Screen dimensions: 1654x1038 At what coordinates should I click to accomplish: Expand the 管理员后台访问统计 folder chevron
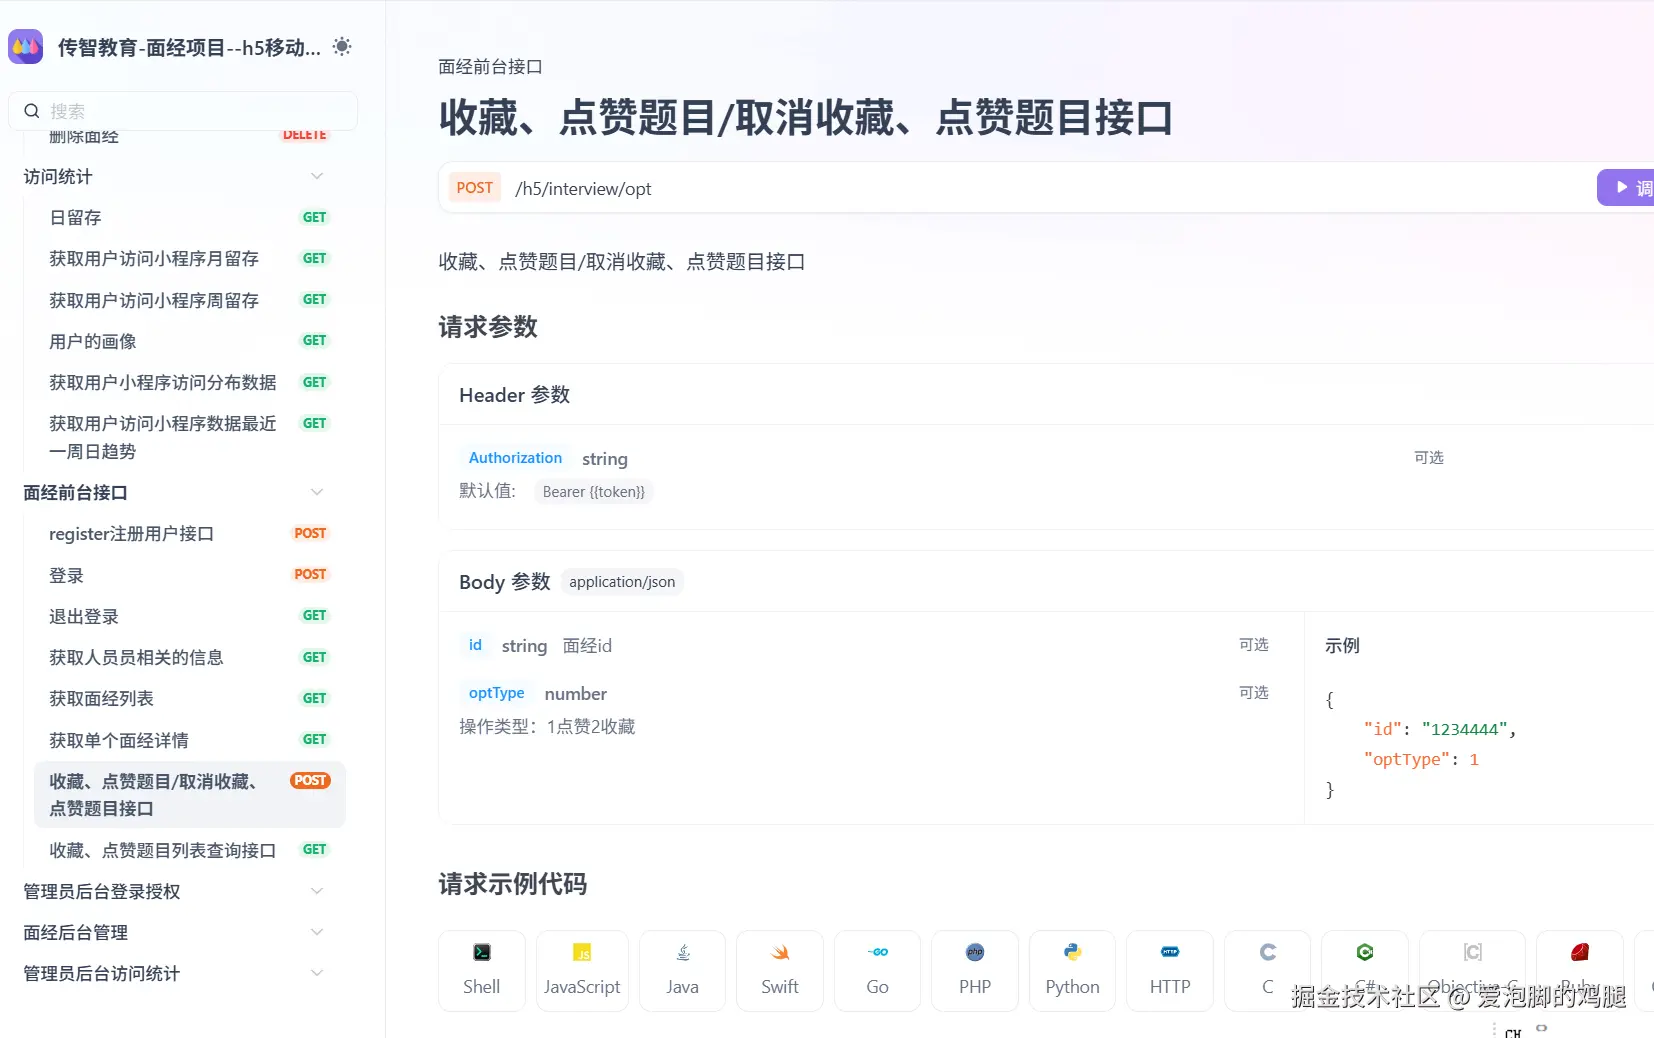click(317, 973)
